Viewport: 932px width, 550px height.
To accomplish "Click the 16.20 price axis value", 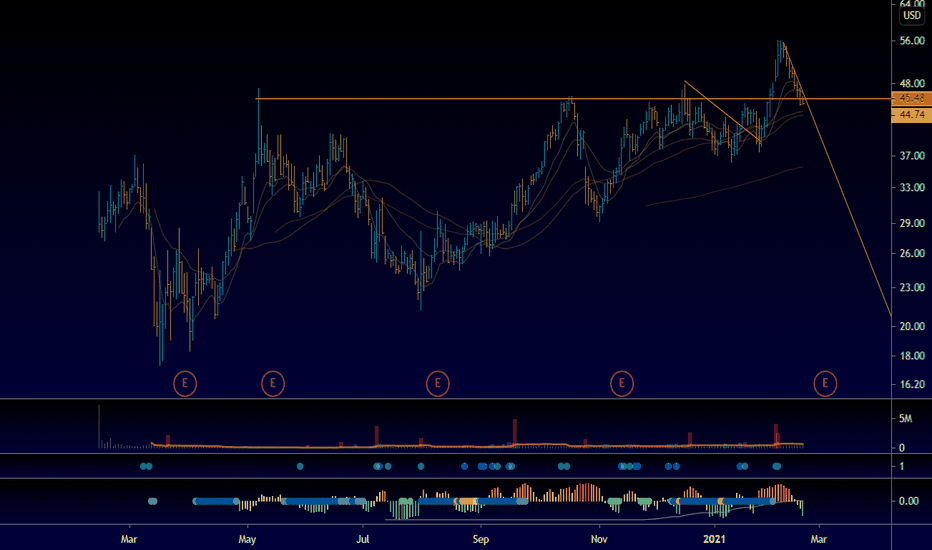I will (x=912, y=384).
